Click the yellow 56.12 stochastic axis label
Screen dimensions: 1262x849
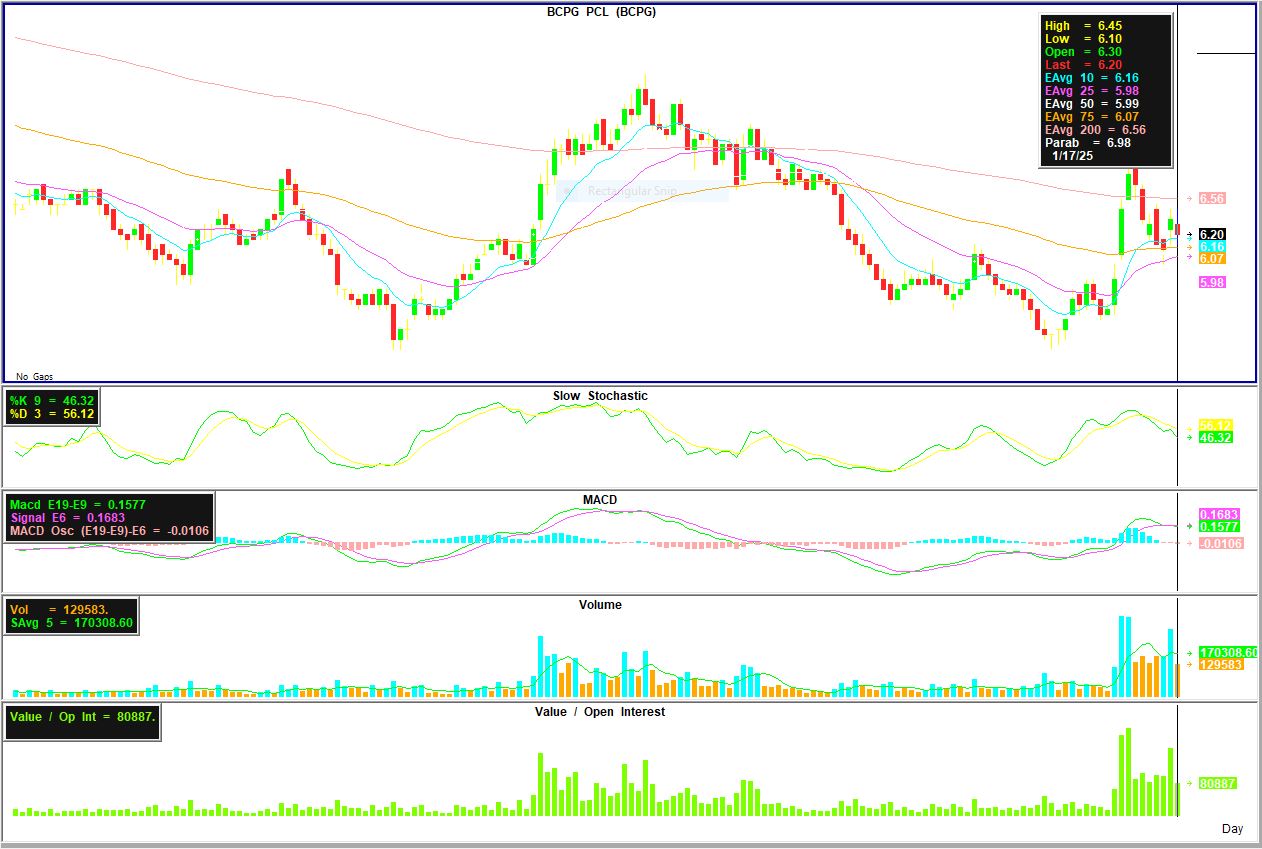1215,425
